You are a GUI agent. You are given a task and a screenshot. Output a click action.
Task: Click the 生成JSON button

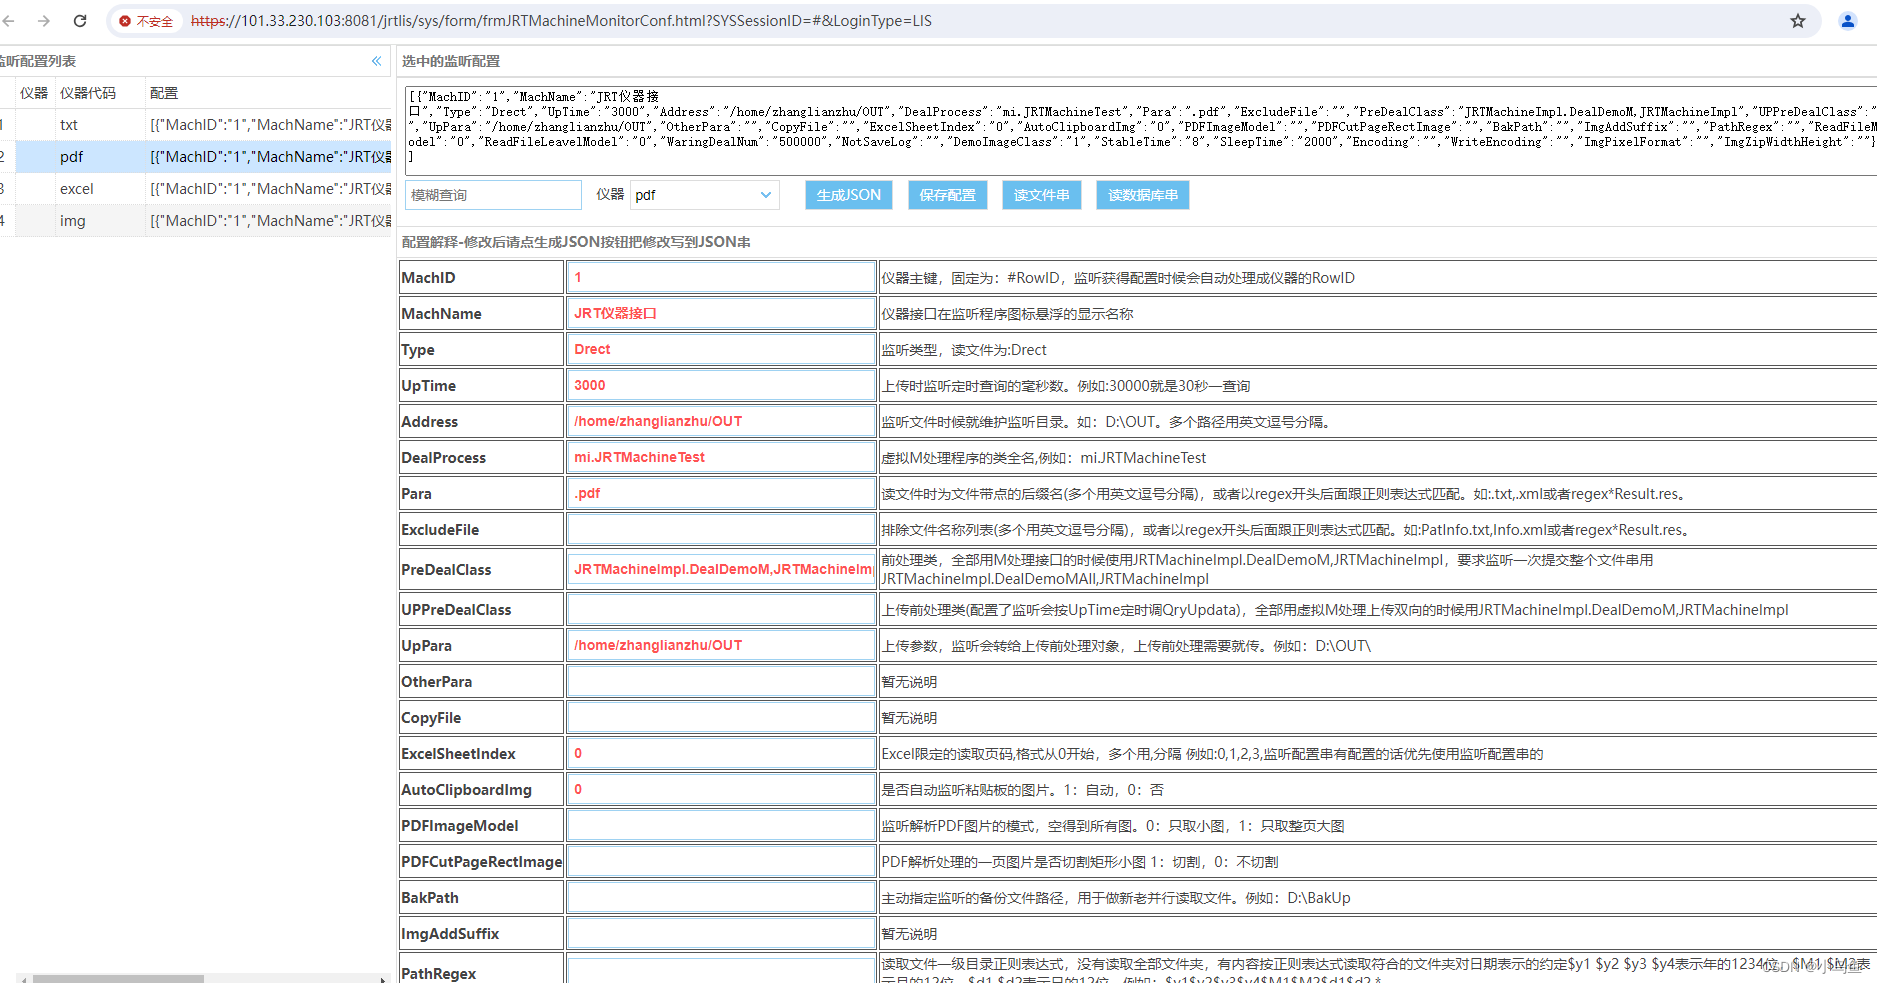click(x=849, y=195)
